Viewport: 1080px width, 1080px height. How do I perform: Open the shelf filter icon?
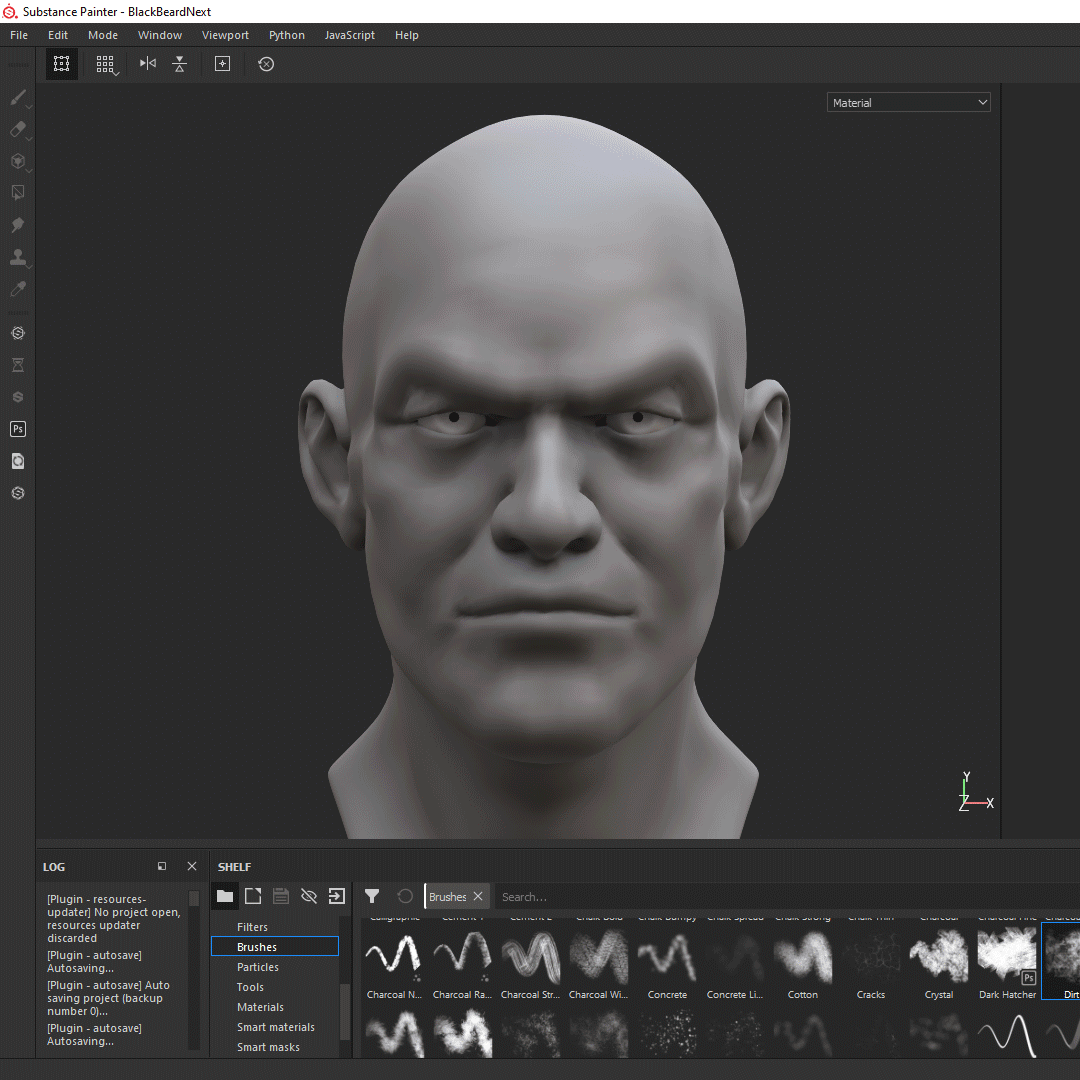(x=372, y=896)
